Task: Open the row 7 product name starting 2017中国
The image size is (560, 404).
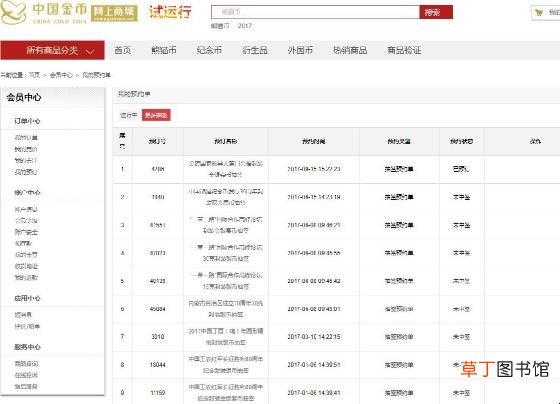Action: click(x=226, y=337)
